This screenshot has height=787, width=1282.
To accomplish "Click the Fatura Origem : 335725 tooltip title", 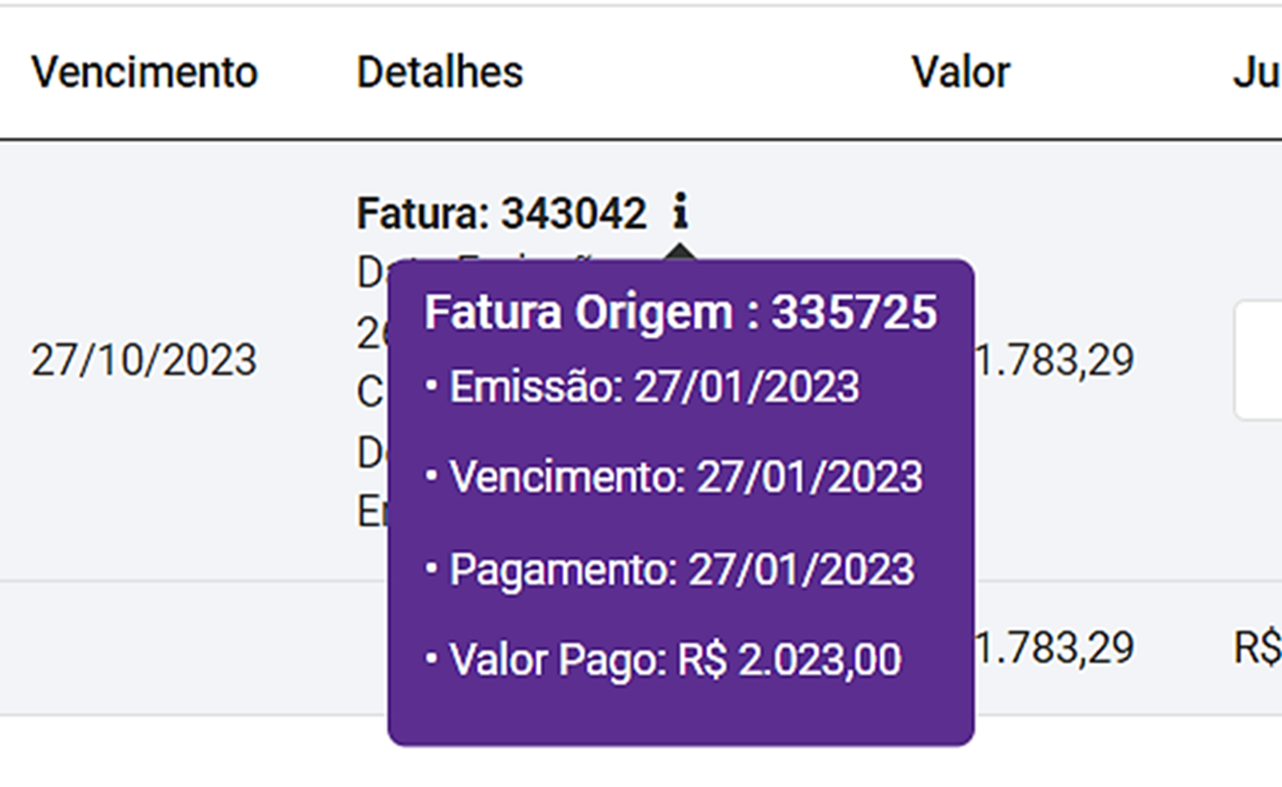I will point(680,313).
